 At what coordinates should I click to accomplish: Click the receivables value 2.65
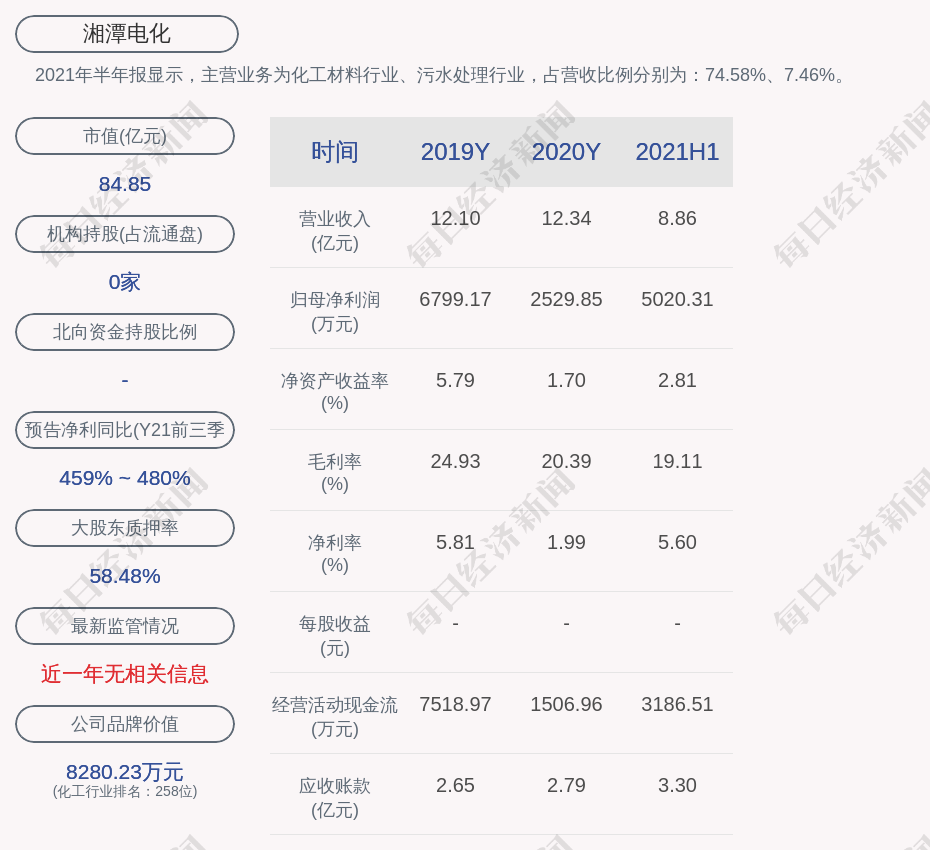point(456,785)
